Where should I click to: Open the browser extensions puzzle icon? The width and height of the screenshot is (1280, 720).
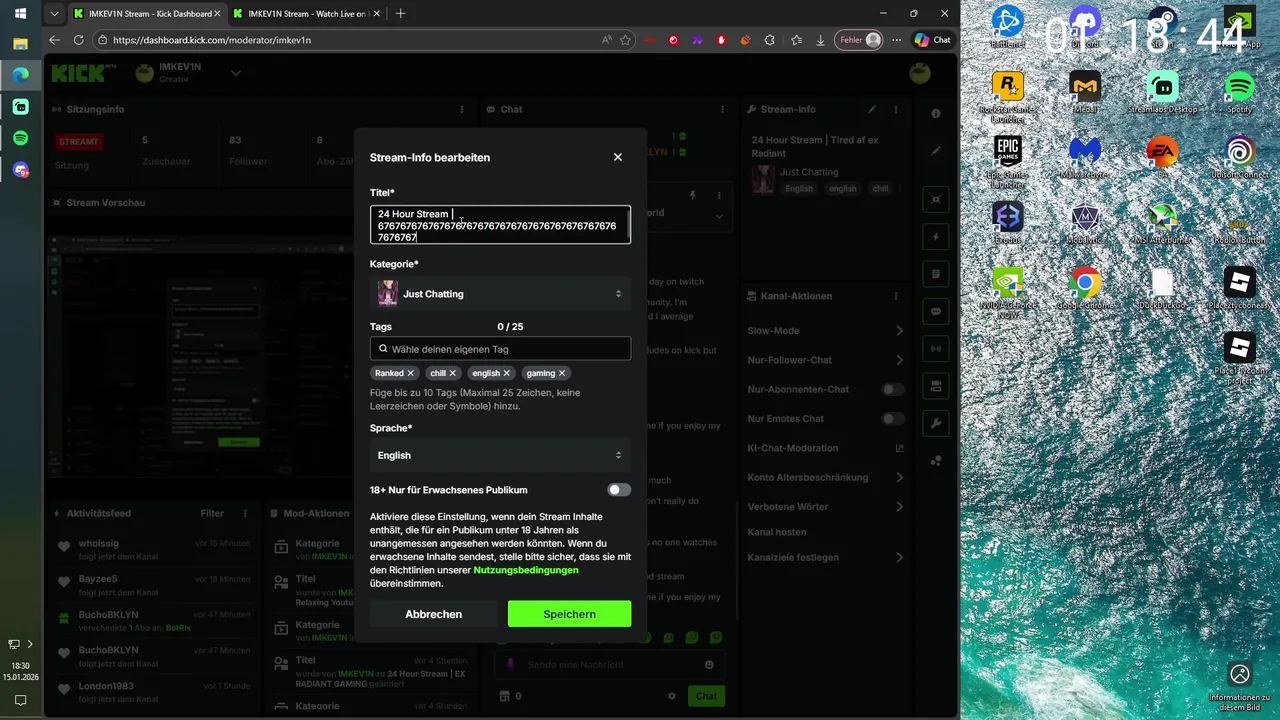pos(769,40)
